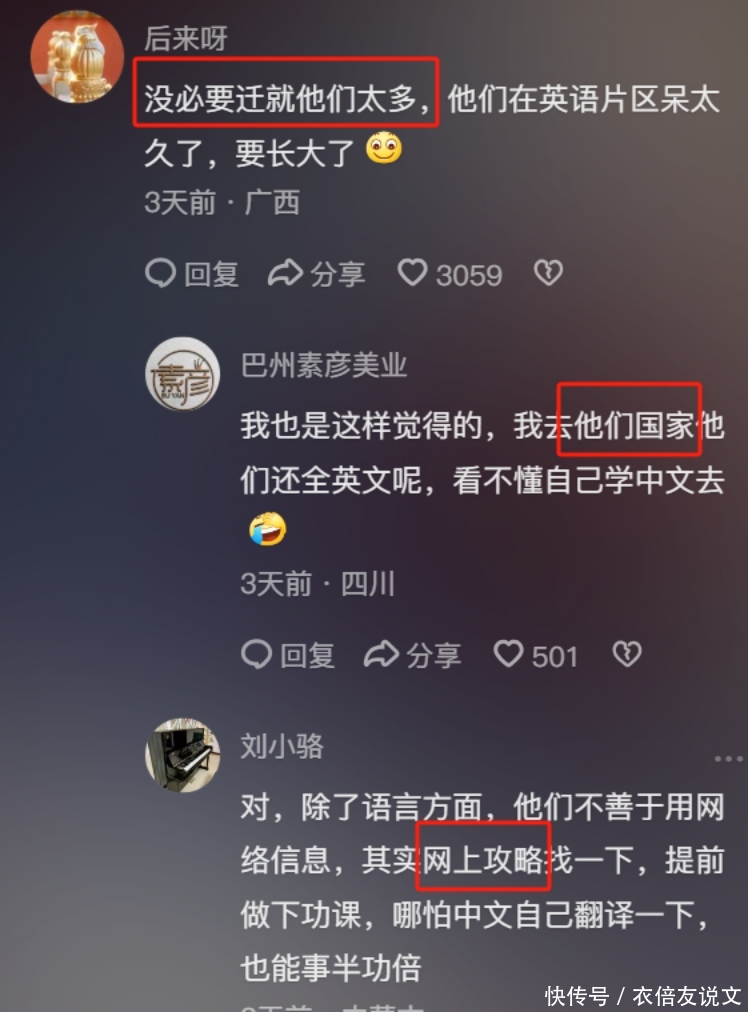Reply to 后来呀's comment
748x1012 pixels.
pos(192,274)
